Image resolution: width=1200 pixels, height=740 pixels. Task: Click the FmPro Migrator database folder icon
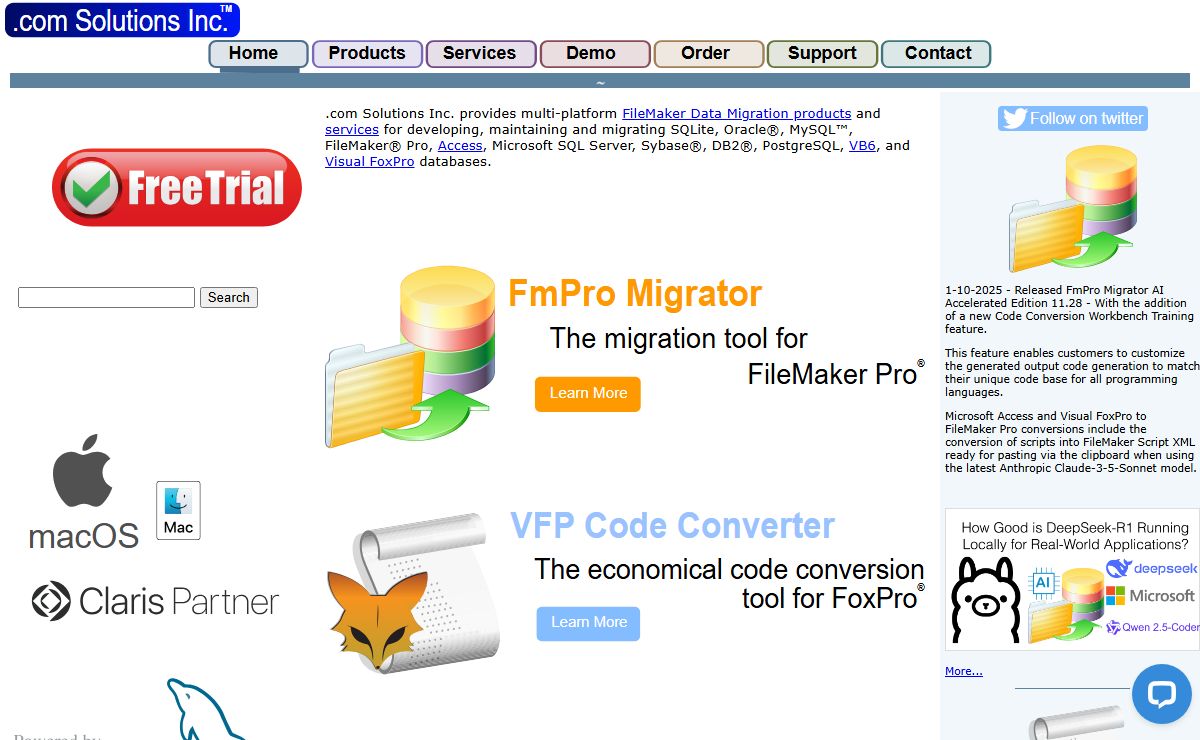tap(408, 357)
